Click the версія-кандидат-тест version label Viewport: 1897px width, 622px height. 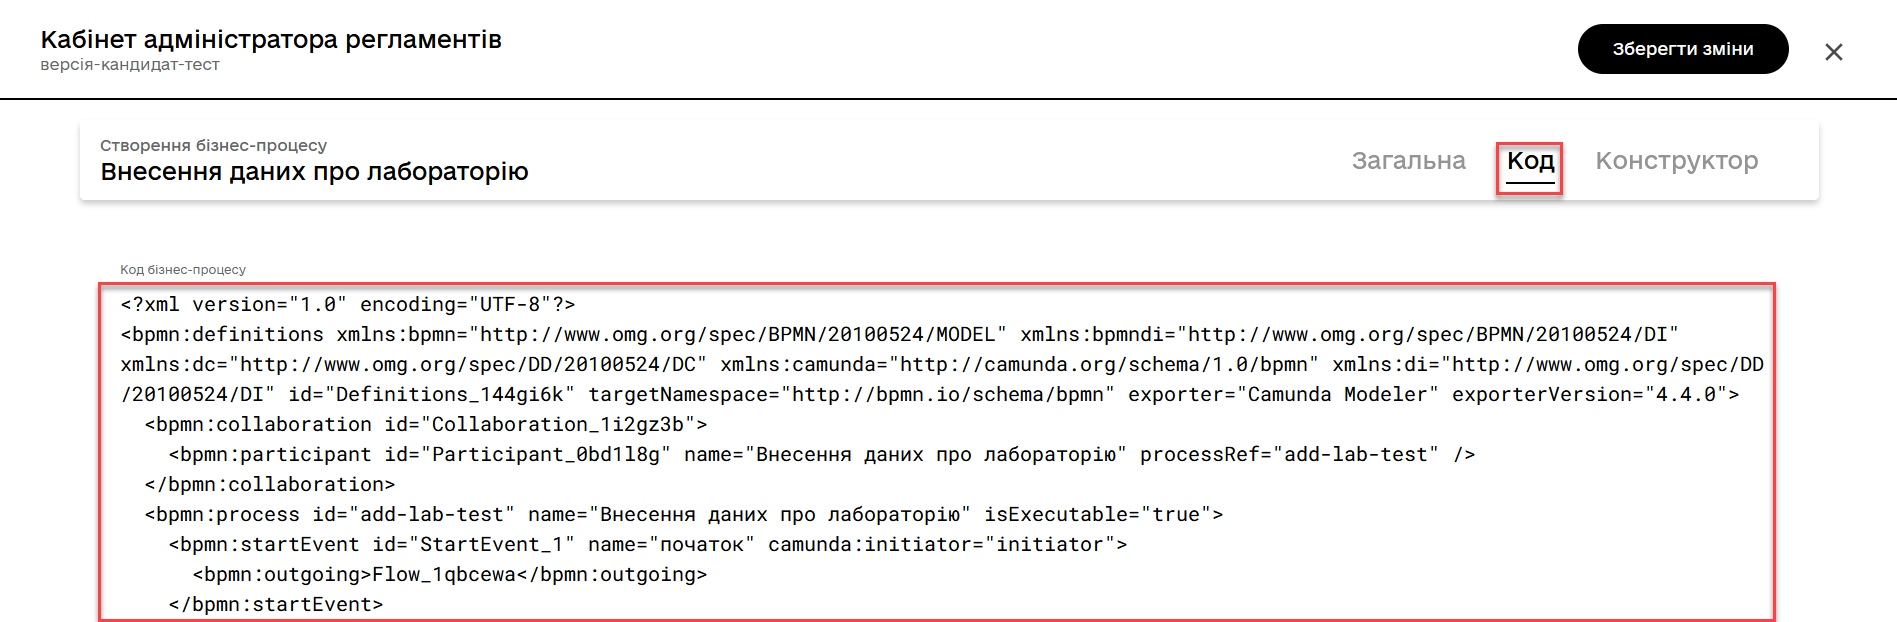[130, 65]
